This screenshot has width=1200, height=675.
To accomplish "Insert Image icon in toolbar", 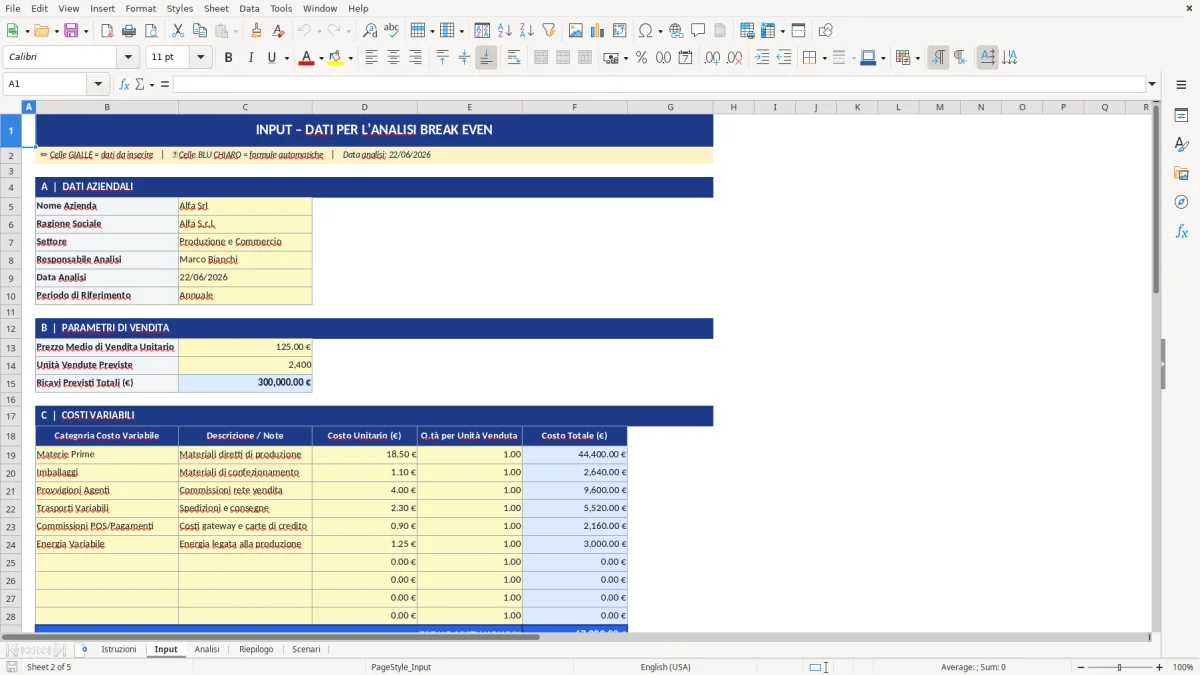I will (x=576, y=31).
